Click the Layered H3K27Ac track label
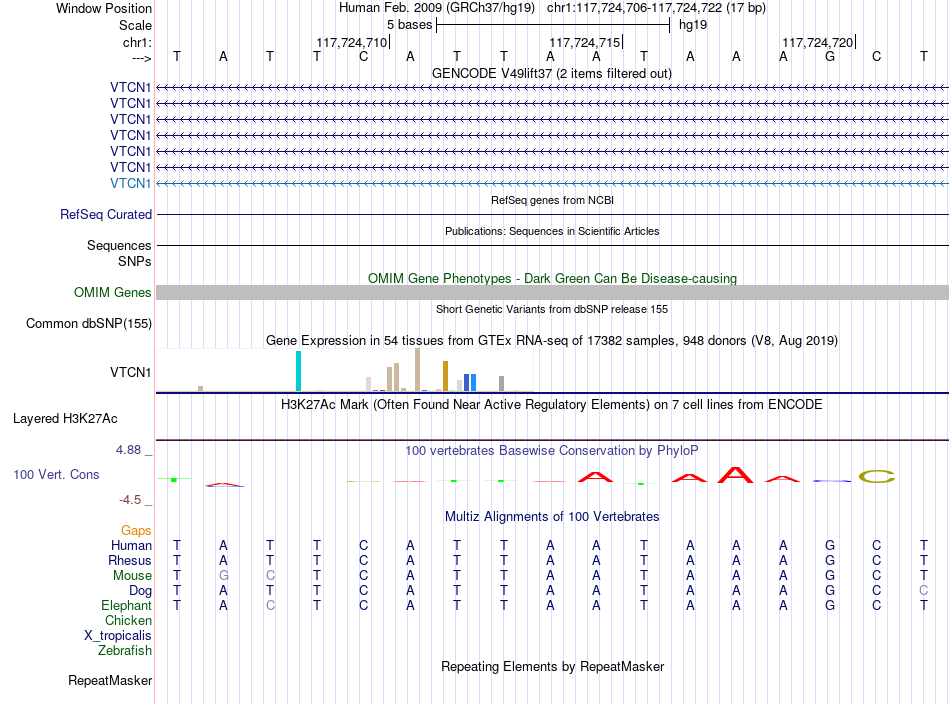The height and width of the screenshot is (704, 950). point(65,419)
